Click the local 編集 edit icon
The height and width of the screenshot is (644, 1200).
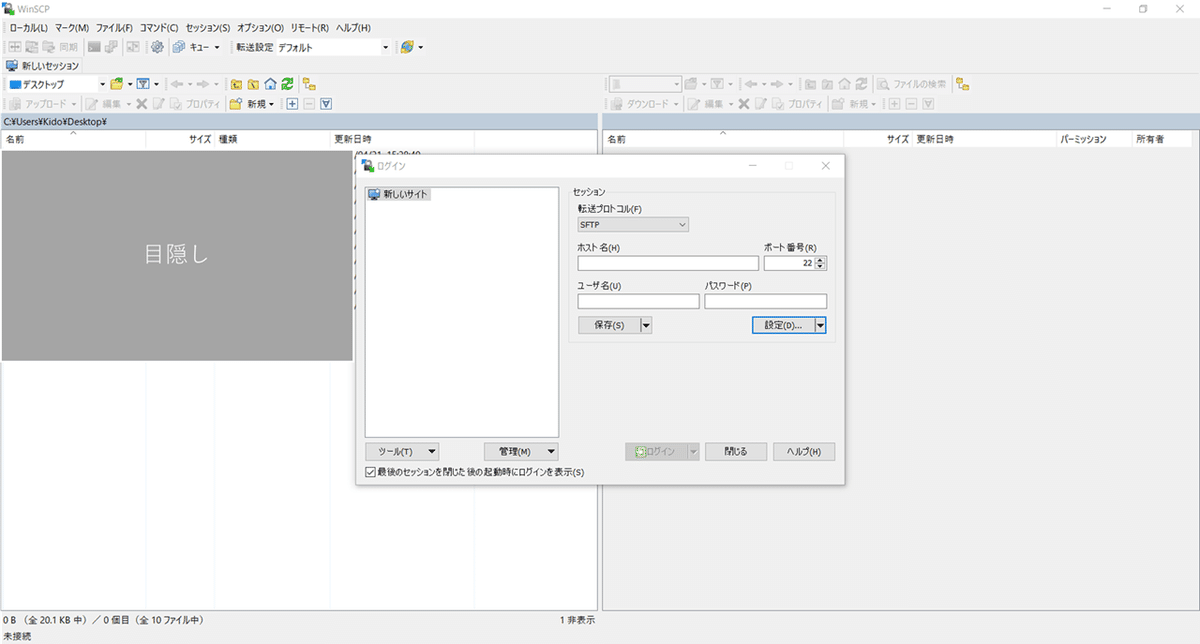click(x=92, y=104)
